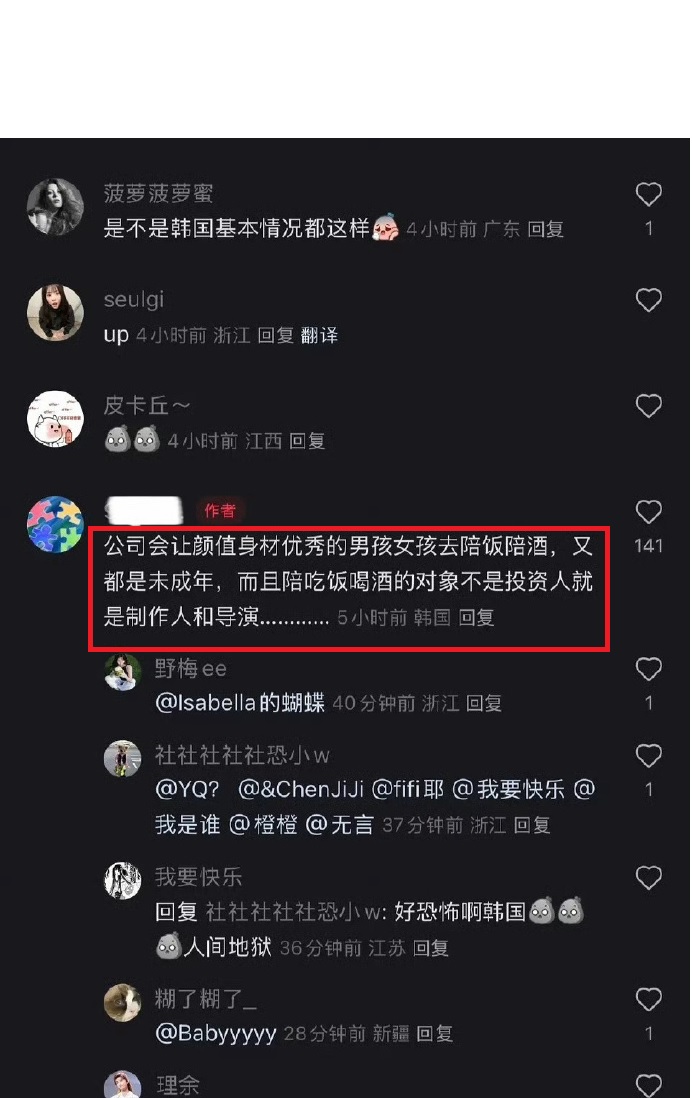Like 野梅ee's reply
Image resolution: width=692 pixels, height=1098 pixels.
point(648,669)
